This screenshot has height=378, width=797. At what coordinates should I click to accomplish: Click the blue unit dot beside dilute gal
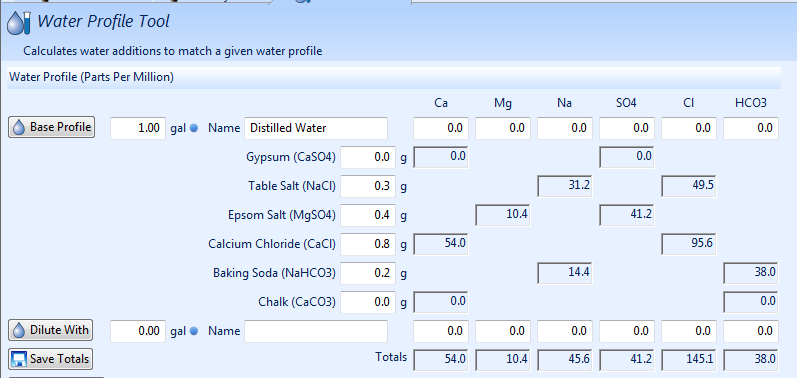(x=194, y=331)
